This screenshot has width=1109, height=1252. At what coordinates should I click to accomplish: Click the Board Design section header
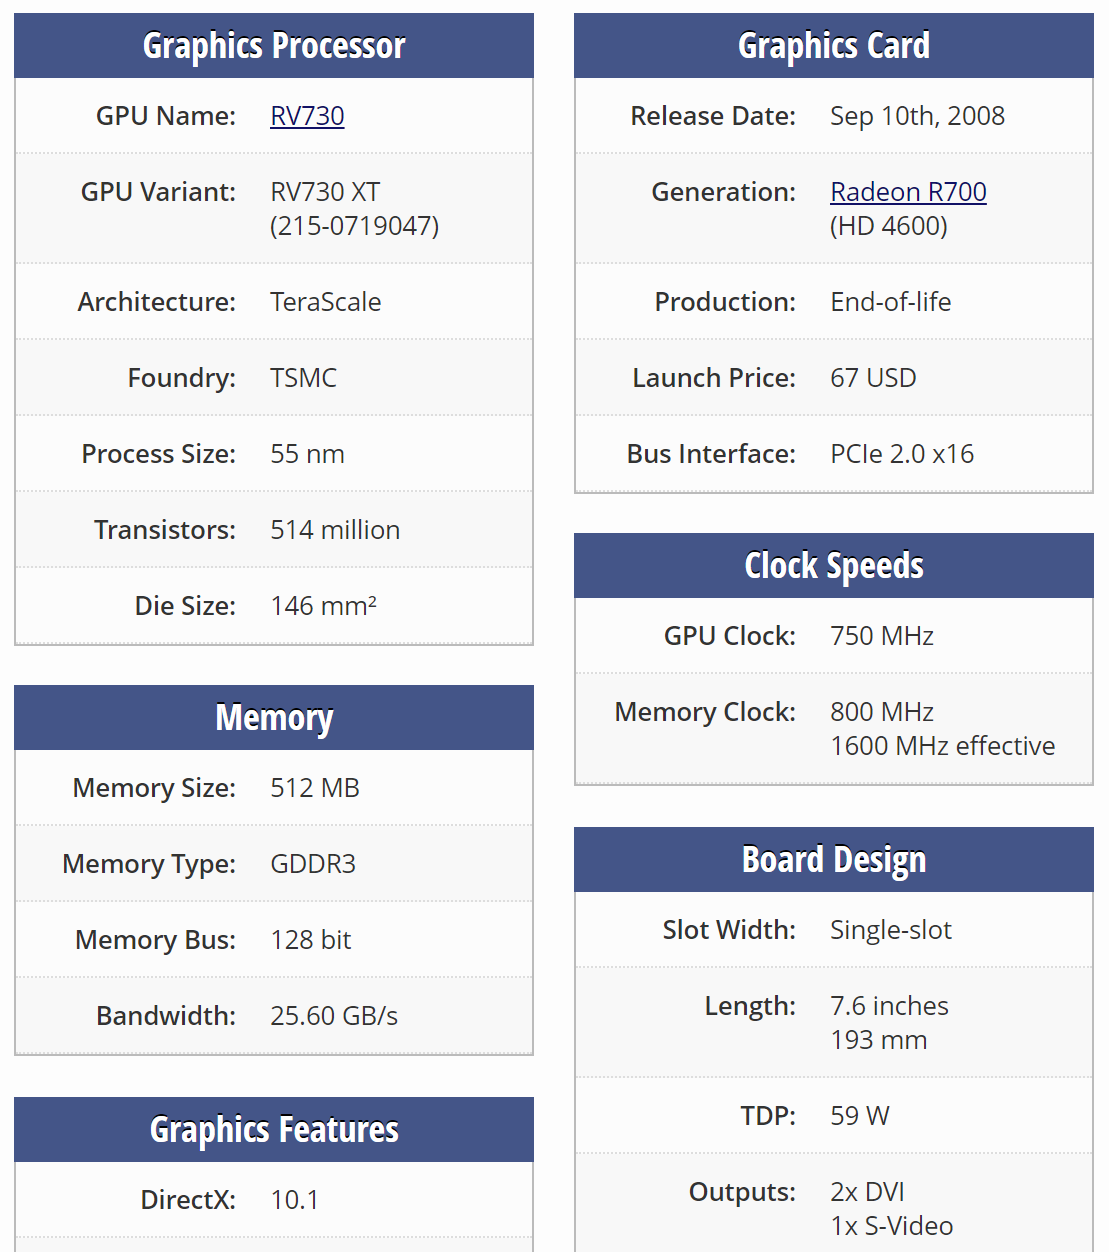pyautogui.click(x=833, y=860)
